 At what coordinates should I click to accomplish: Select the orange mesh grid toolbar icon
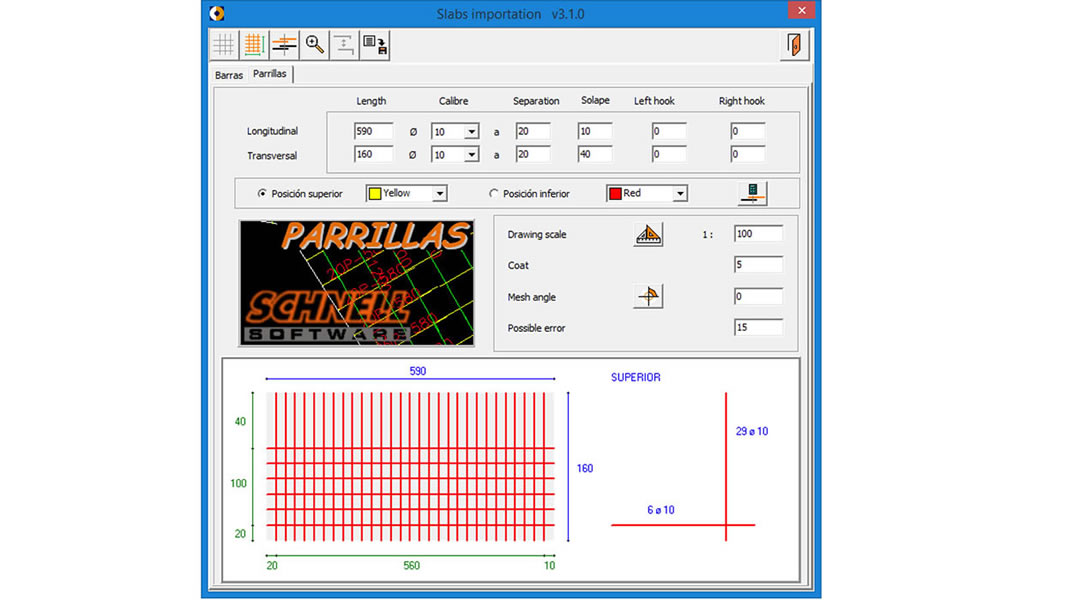[254, 45]
